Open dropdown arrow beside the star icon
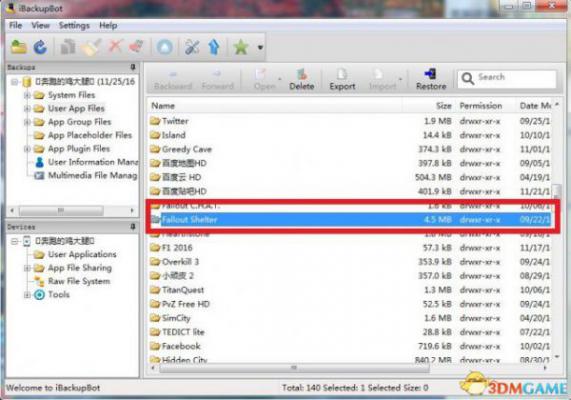 260,47
